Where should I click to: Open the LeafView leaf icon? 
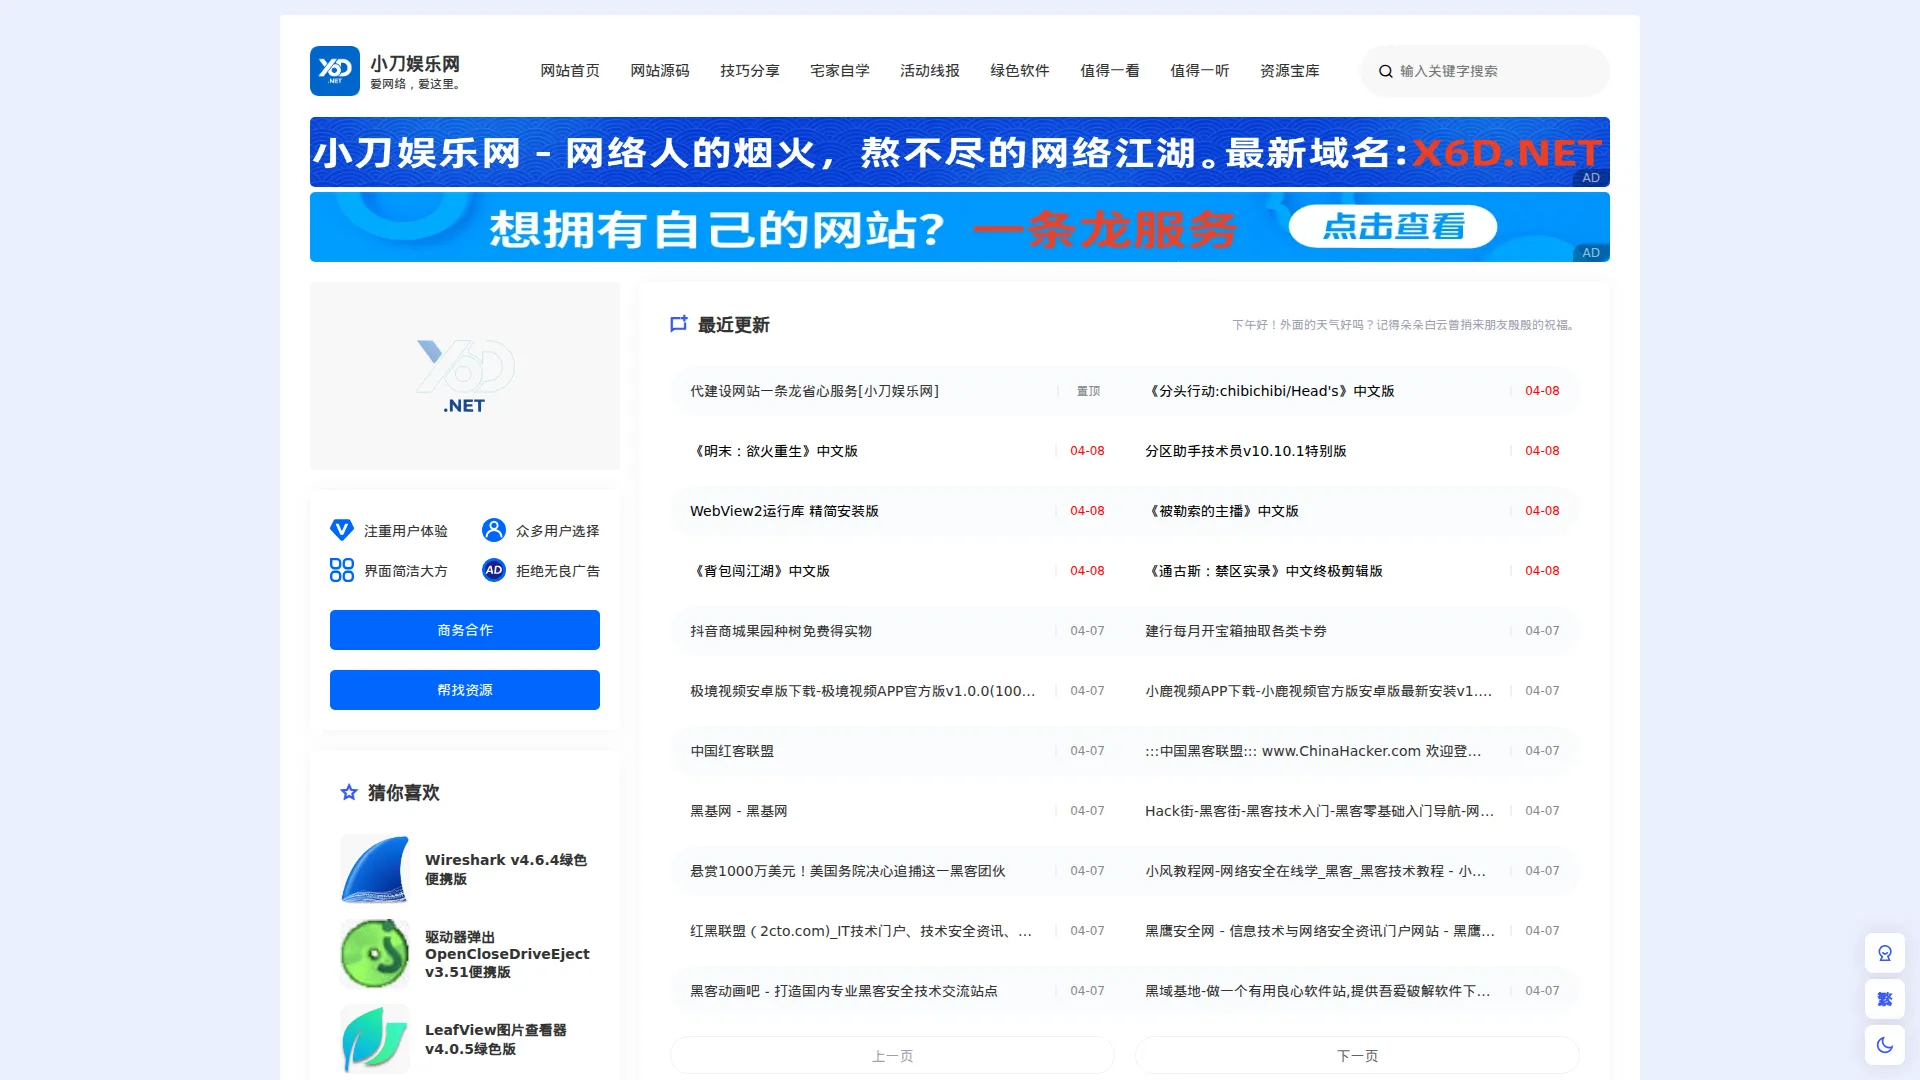[x=375, y=1039]
